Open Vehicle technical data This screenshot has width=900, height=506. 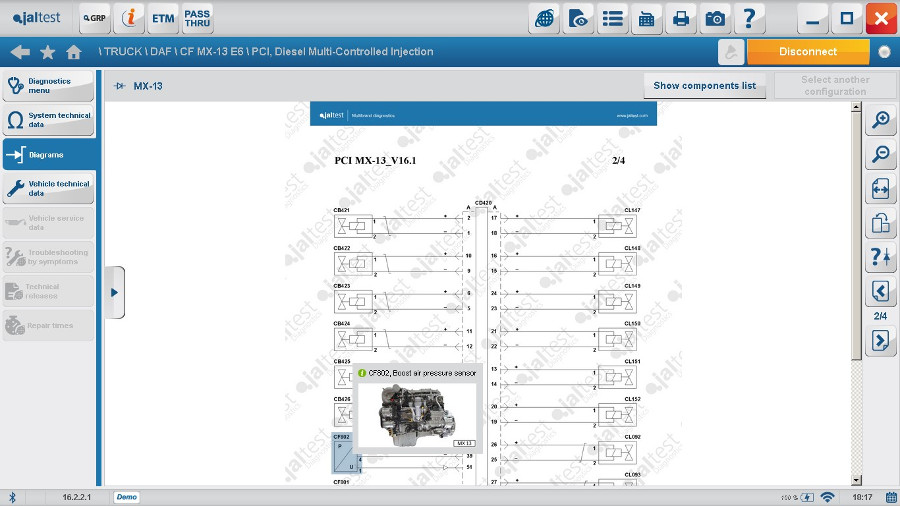(48, 188)
